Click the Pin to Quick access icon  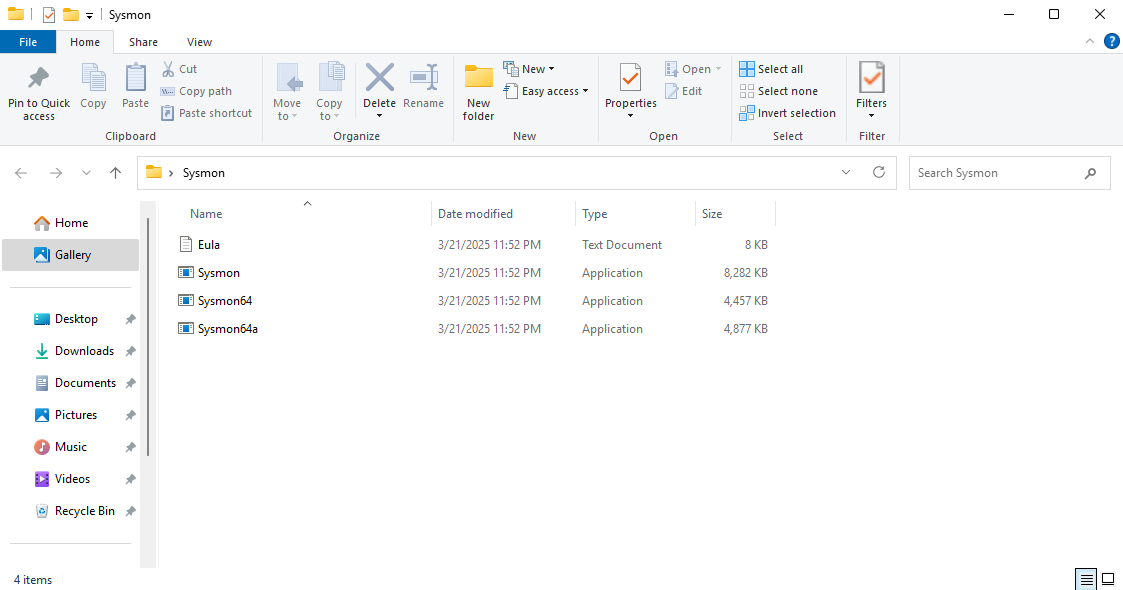point(39,79)
